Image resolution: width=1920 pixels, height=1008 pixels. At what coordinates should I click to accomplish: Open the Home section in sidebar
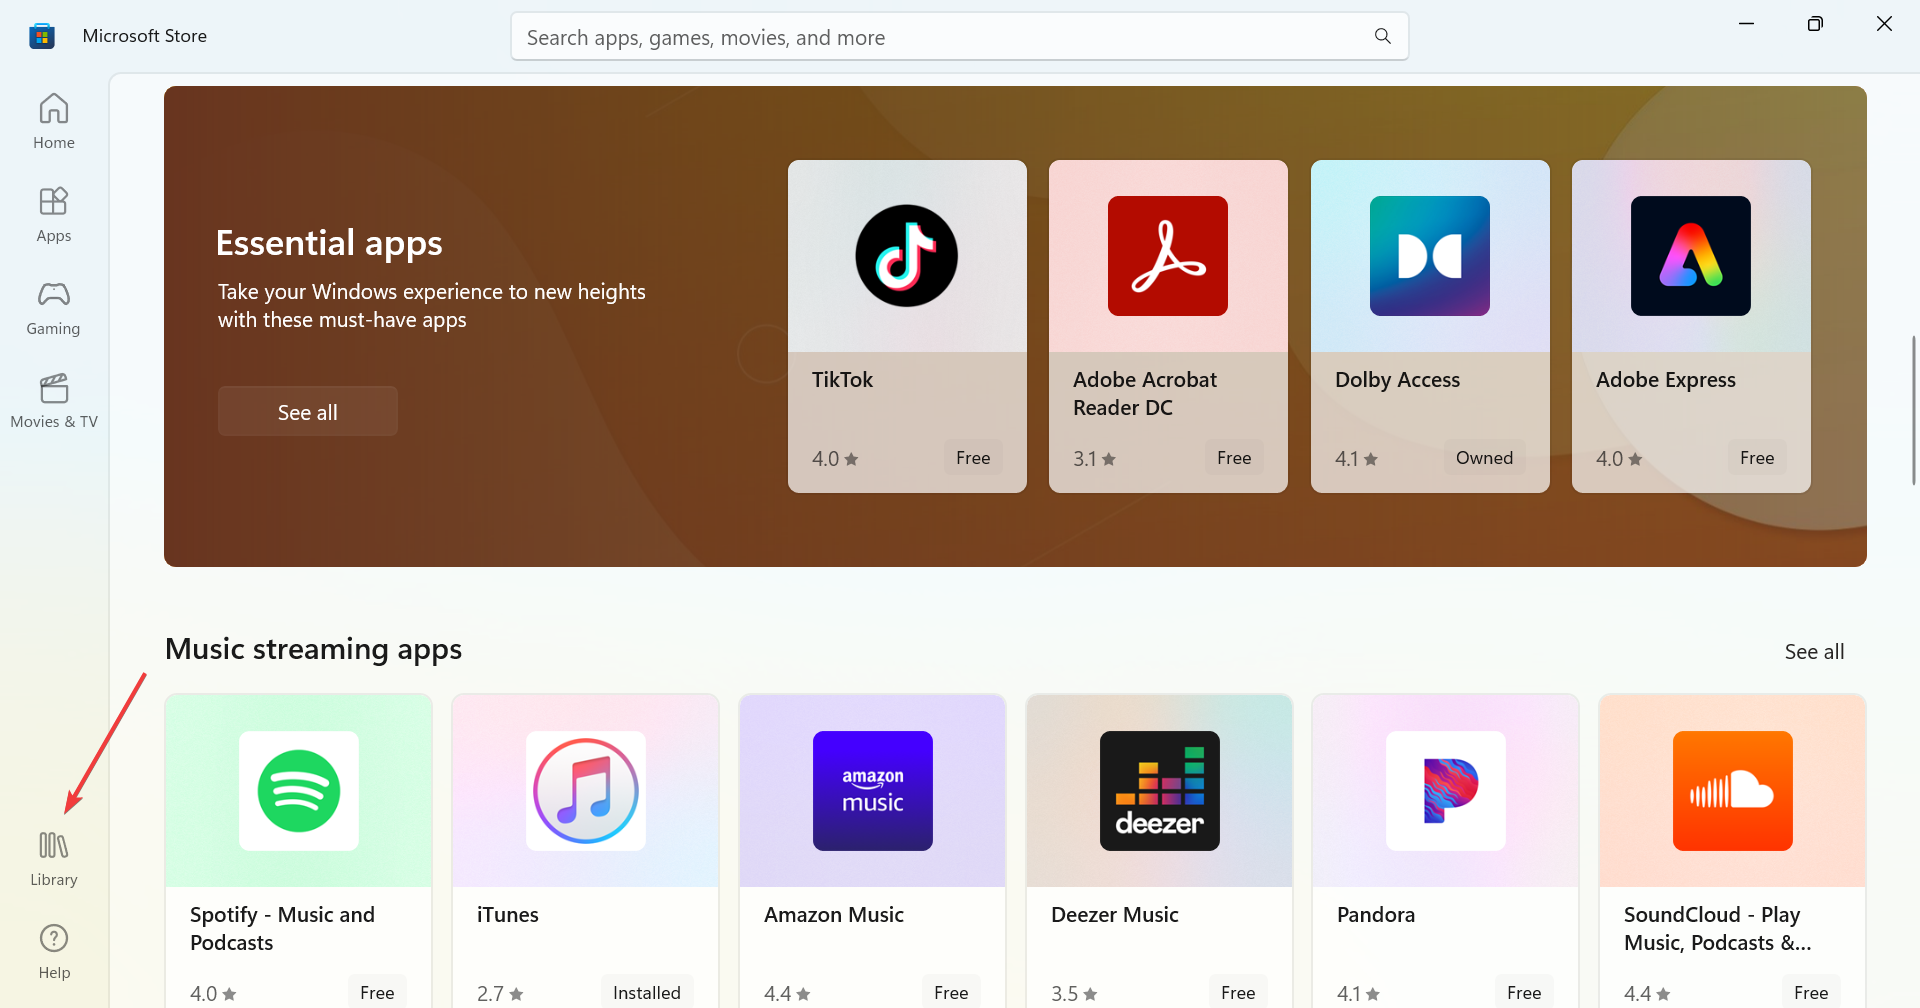54,122
